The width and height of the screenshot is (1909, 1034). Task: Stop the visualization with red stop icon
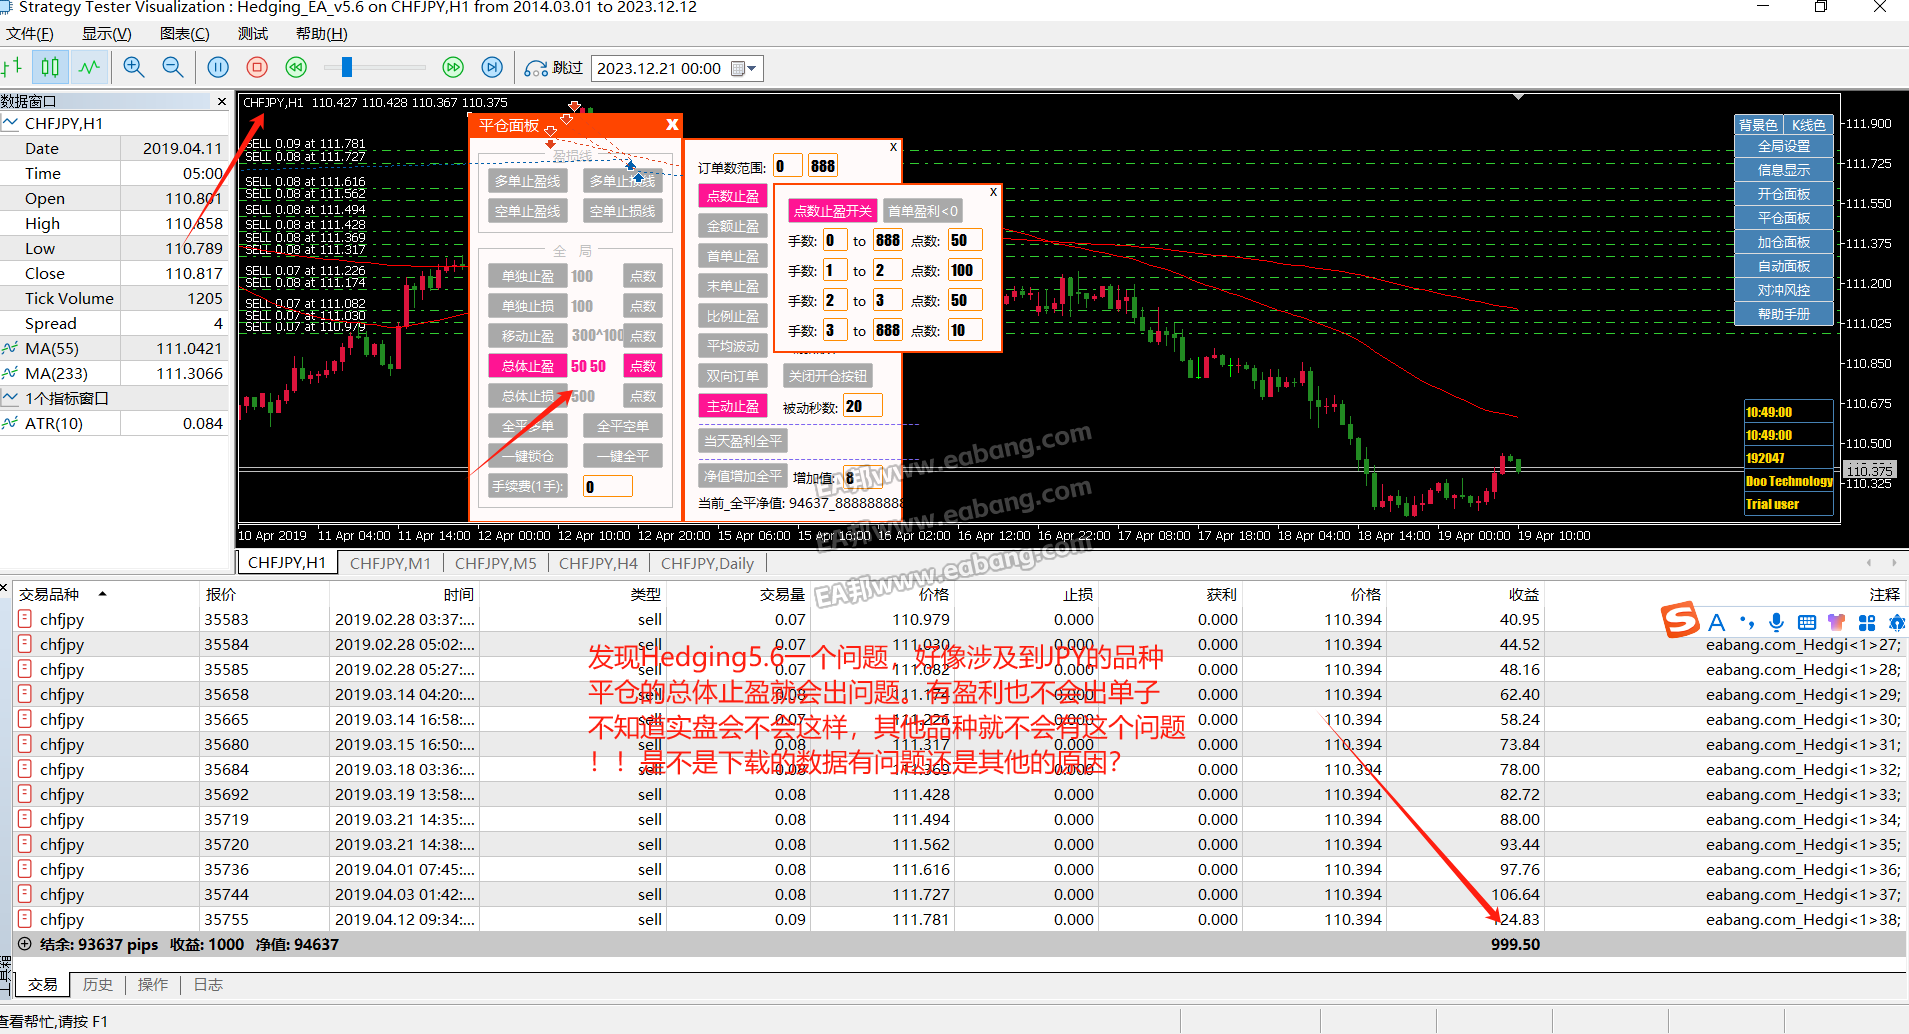[x=257, y=67]
